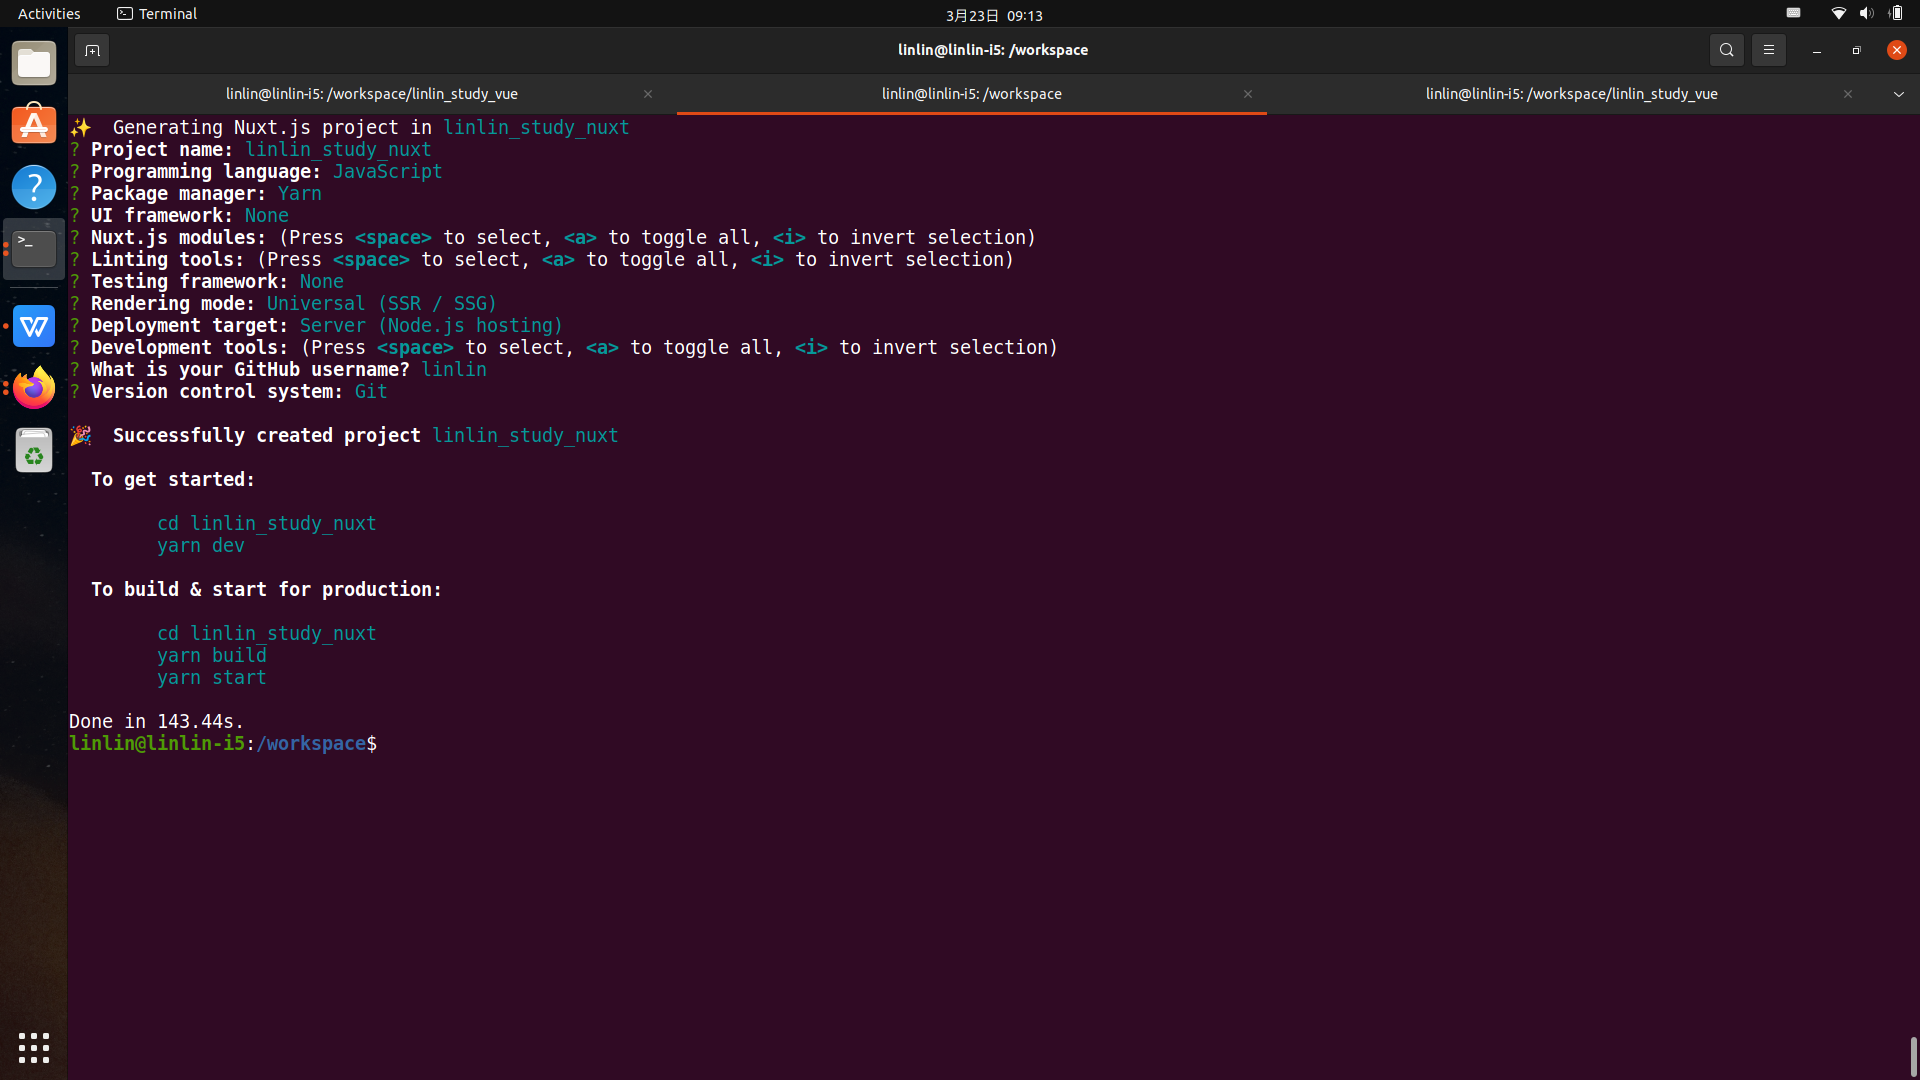Open the Terminal app menu in top bar
The height and width of the screenshot is (1080, 1920).
[157, 14]
